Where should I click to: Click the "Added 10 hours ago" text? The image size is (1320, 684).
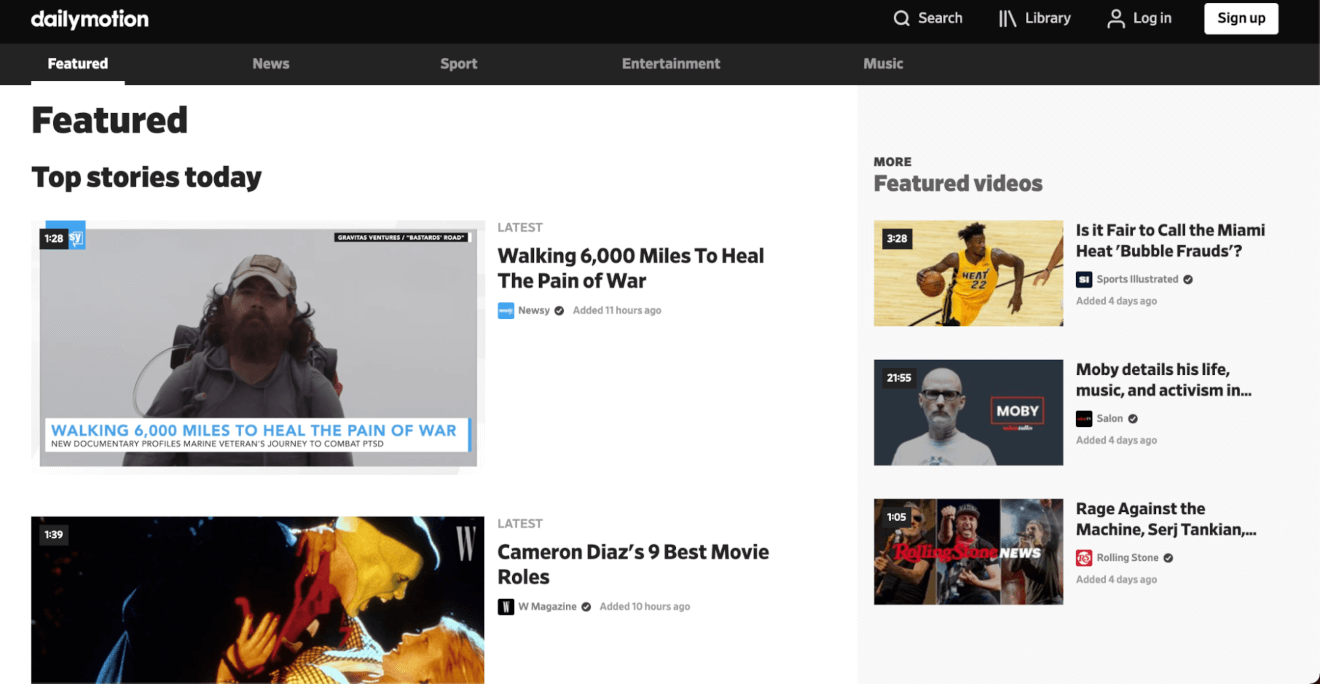645,606
